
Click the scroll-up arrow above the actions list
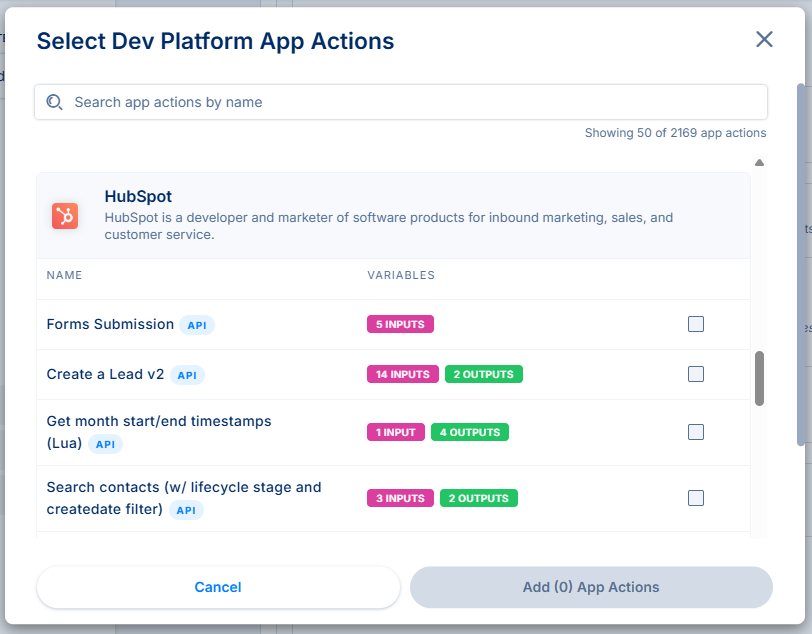pos(759,162)
